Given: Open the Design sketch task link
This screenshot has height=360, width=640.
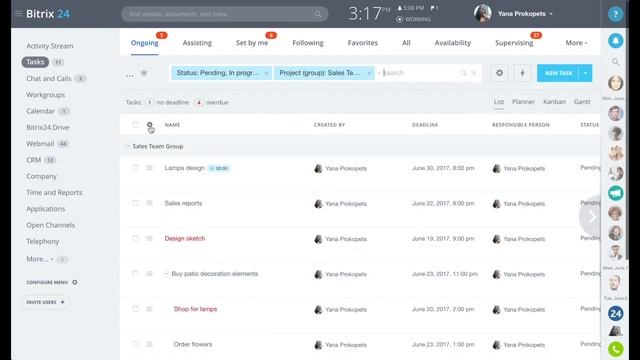Looking at the screenshot, I should [x=184, y=238].
